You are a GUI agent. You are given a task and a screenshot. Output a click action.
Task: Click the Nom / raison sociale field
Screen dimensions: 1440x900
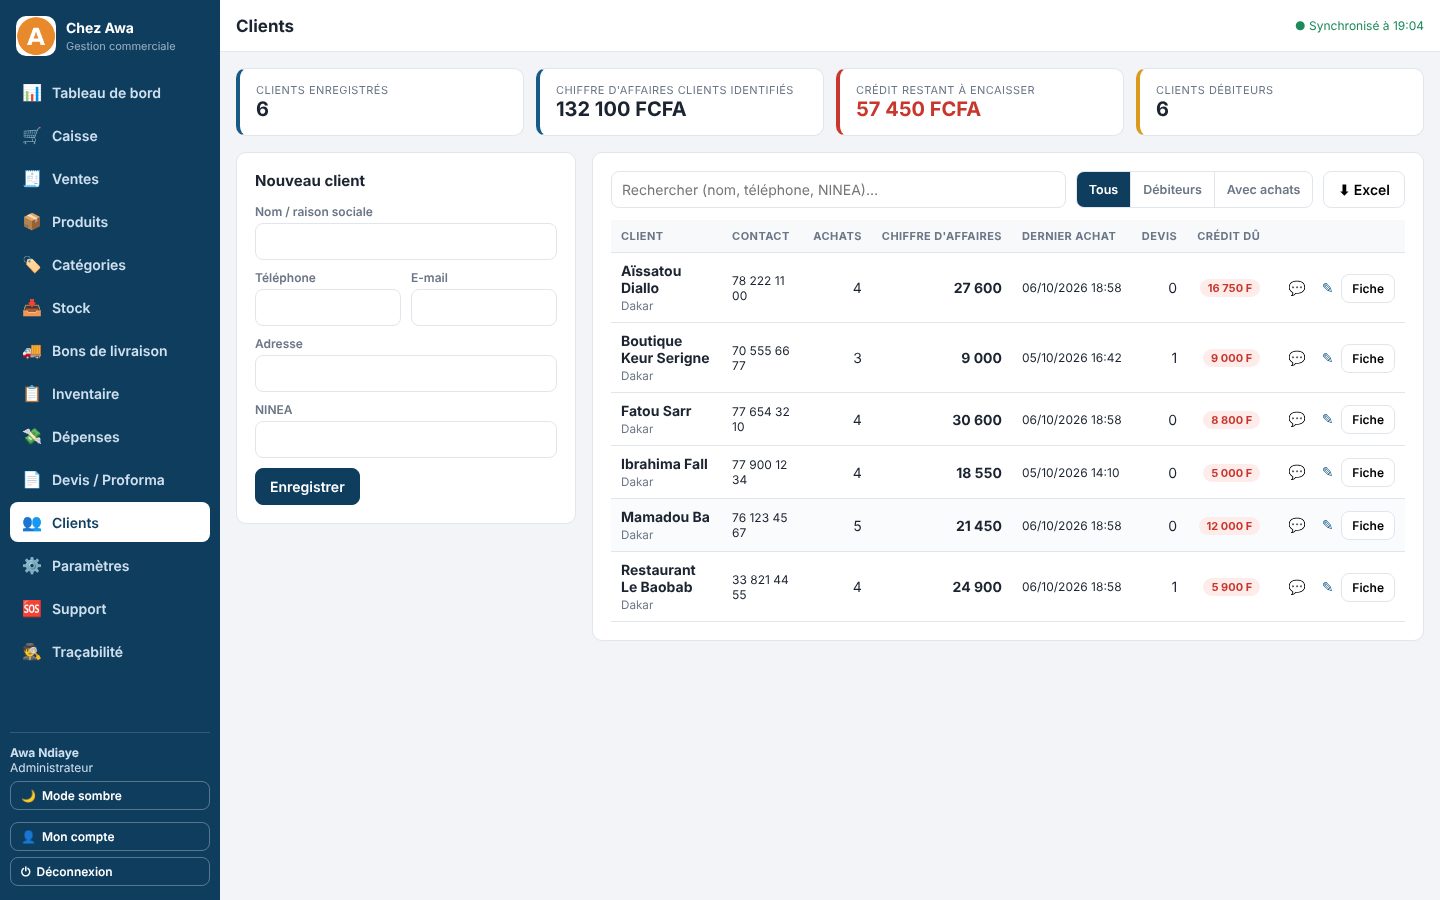pyautogui.click(x=406, y=242)
